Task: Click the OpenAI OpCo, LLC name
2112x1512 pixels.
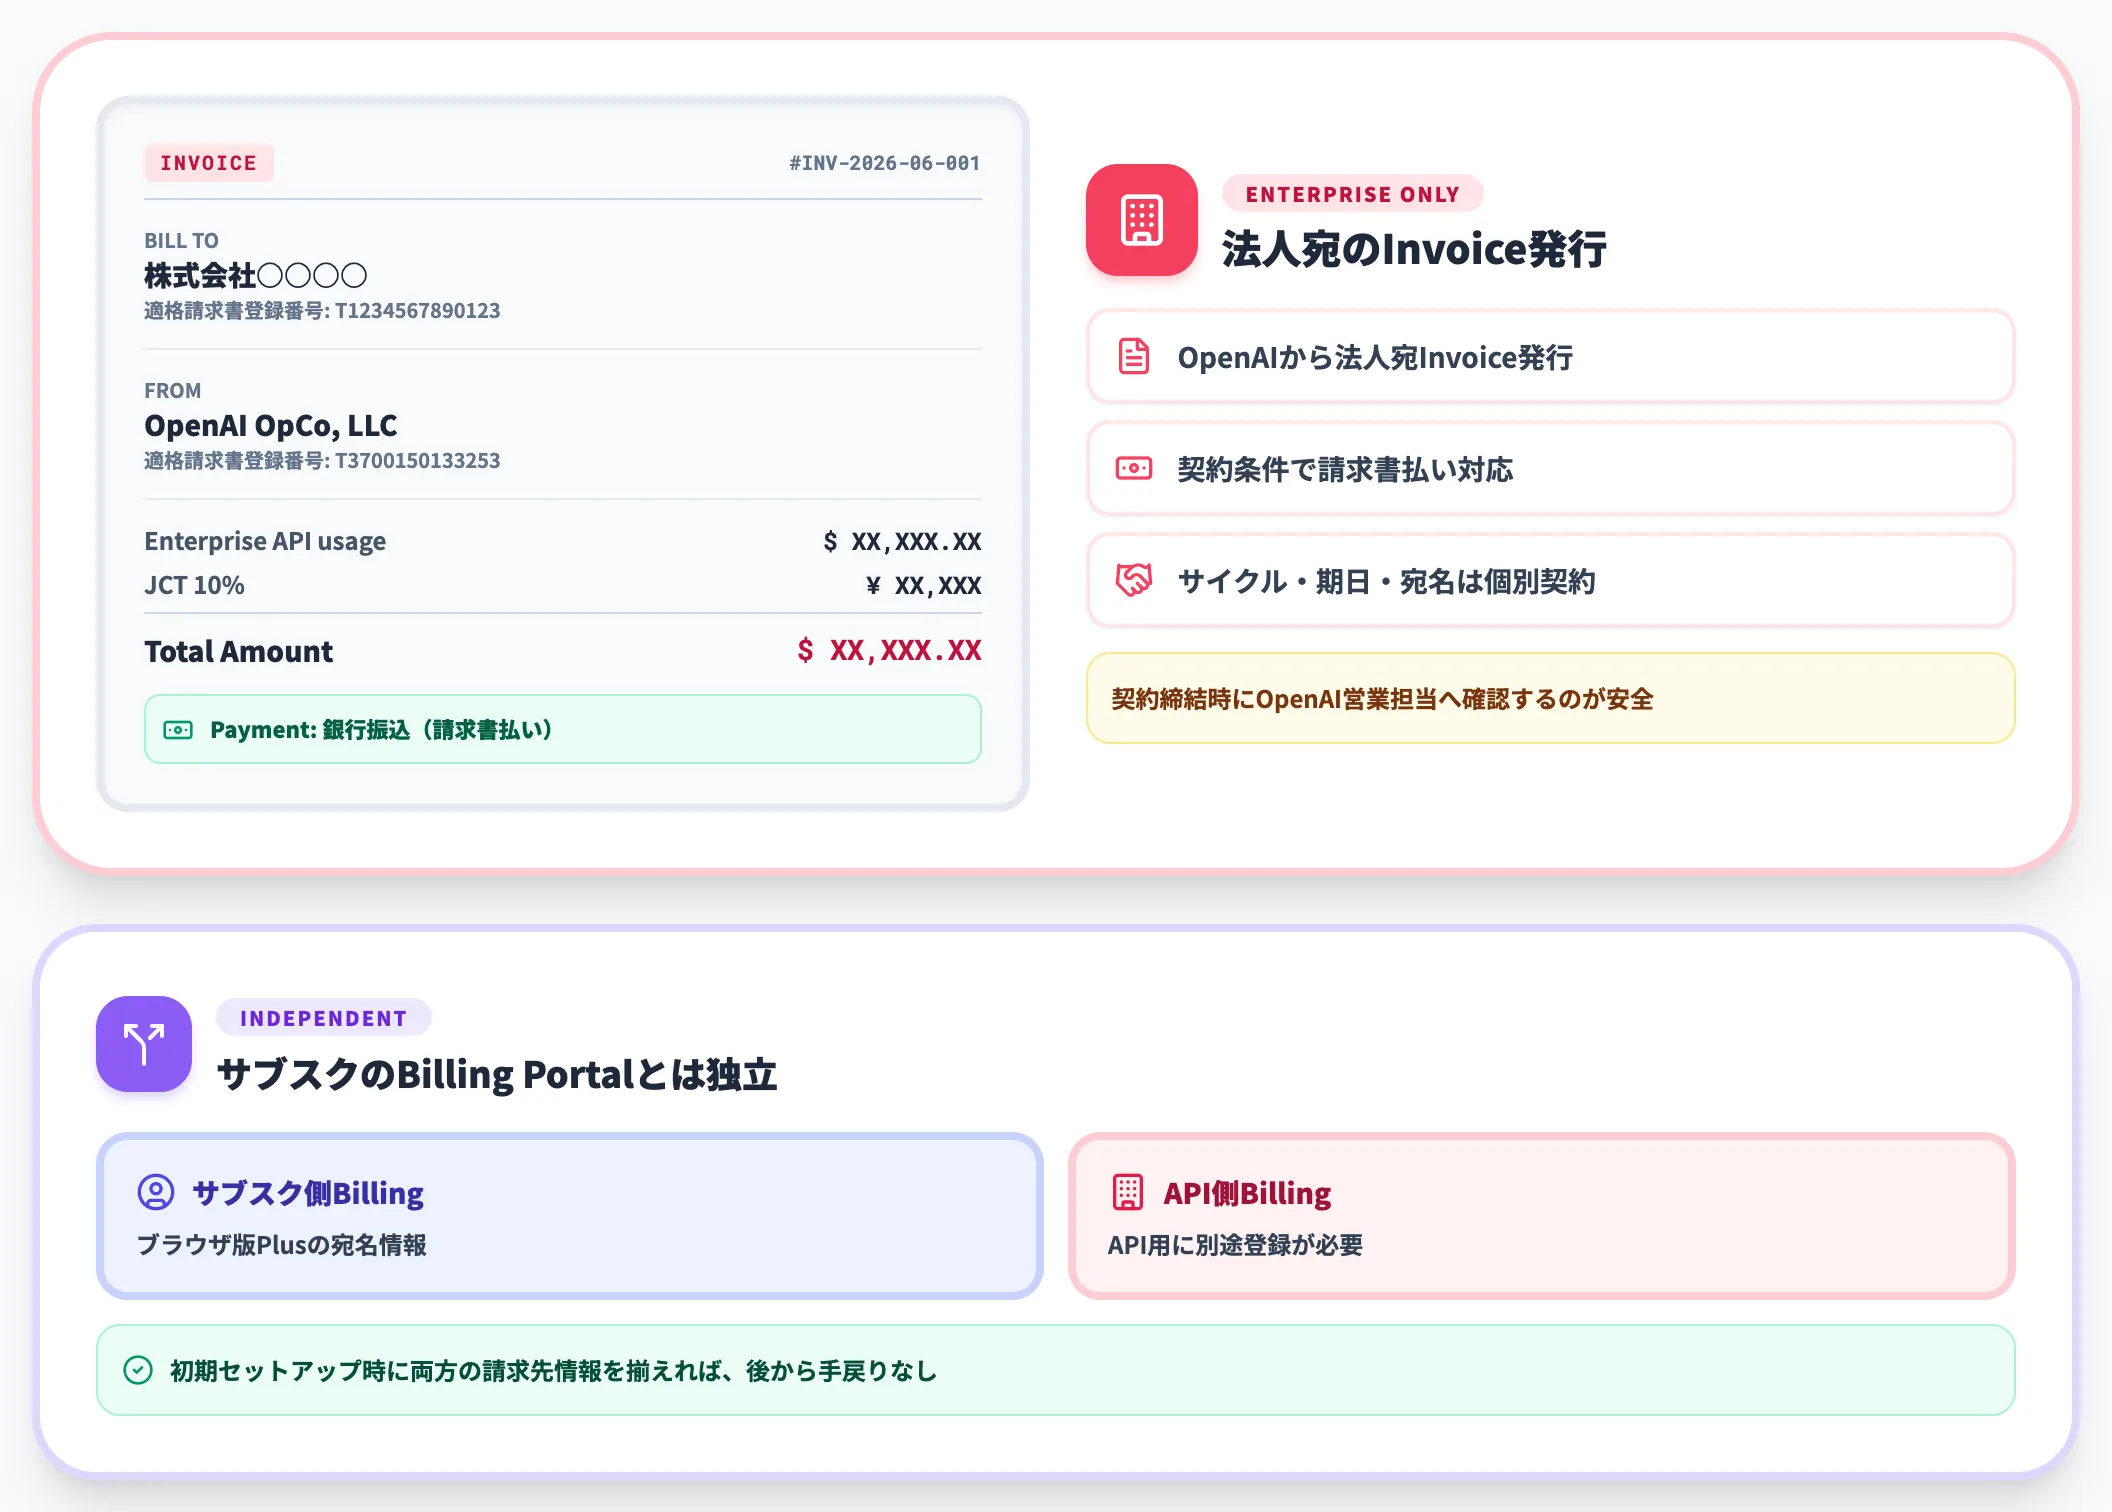Action: point(270,426)
